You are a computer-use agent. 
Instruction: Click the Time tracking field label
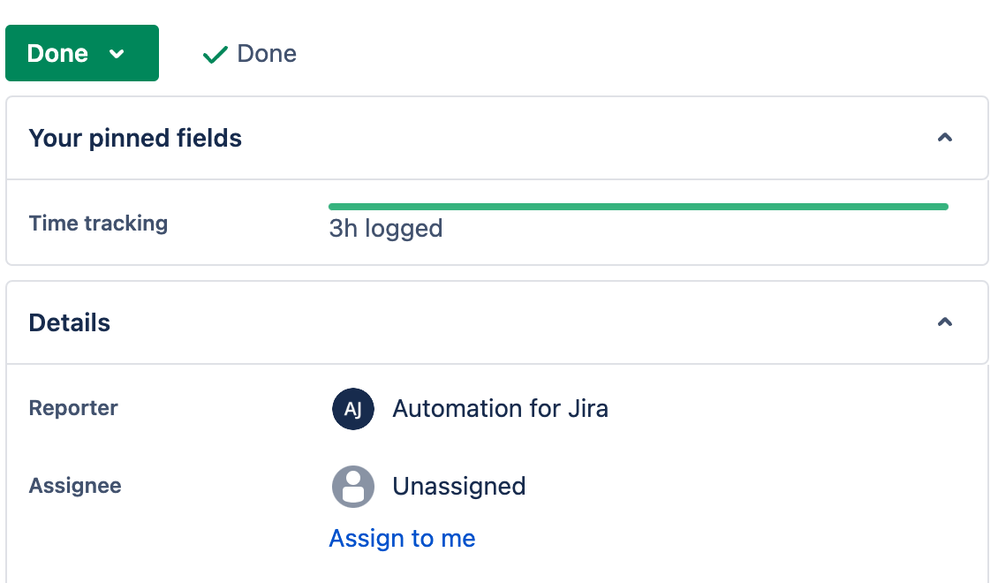coord(98,223)
